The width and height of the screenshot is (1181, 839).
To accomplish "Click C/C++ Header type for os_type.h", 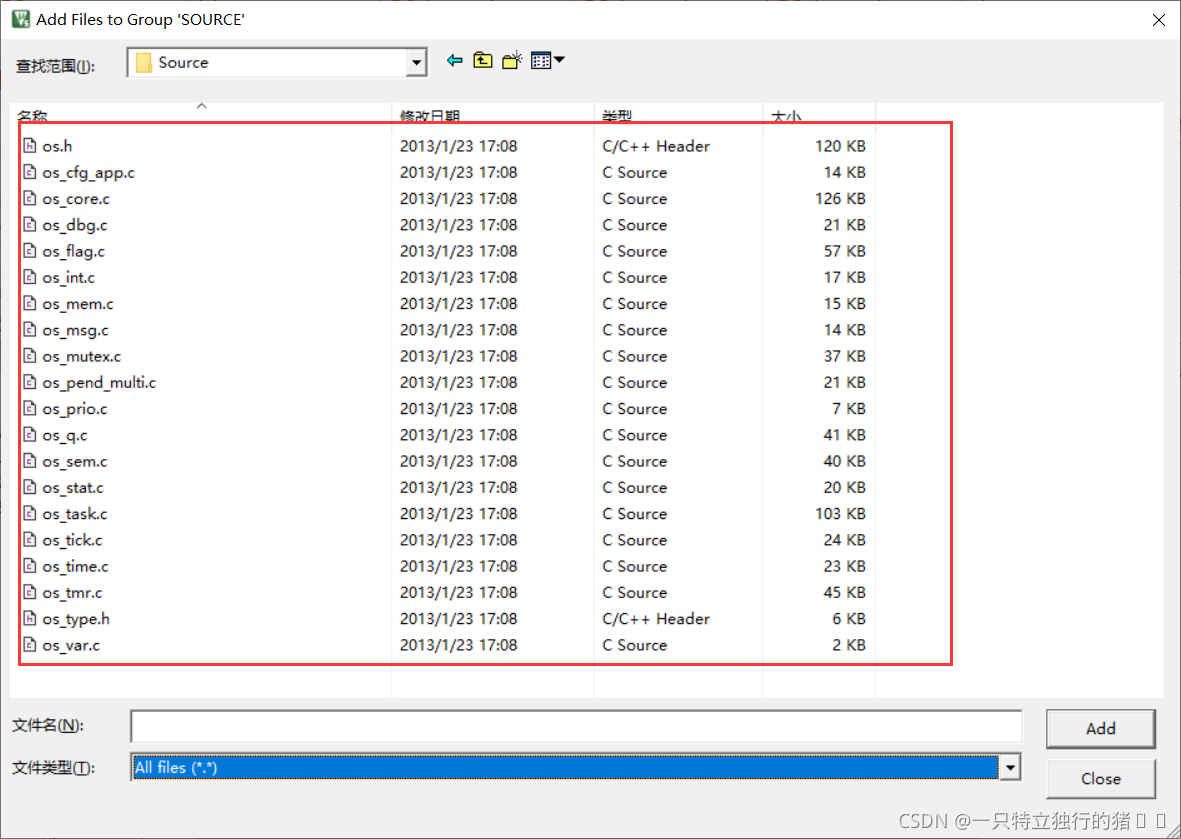I will coord(656,618).
